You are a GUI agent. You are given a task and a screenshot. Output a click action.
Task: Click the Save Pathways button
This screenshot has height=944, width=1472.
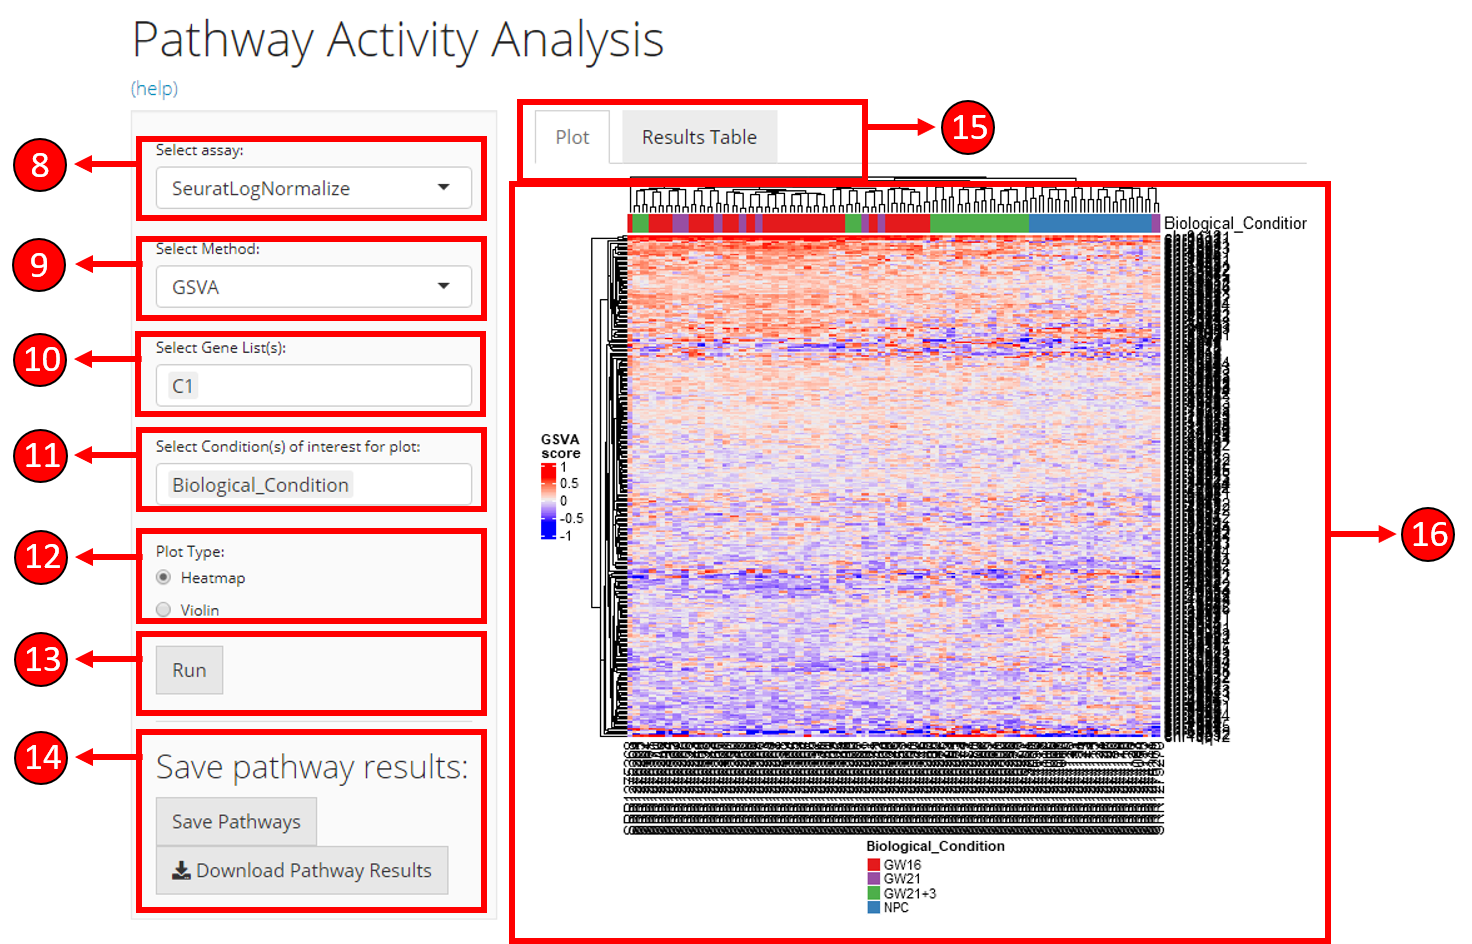tap(236, 822)
